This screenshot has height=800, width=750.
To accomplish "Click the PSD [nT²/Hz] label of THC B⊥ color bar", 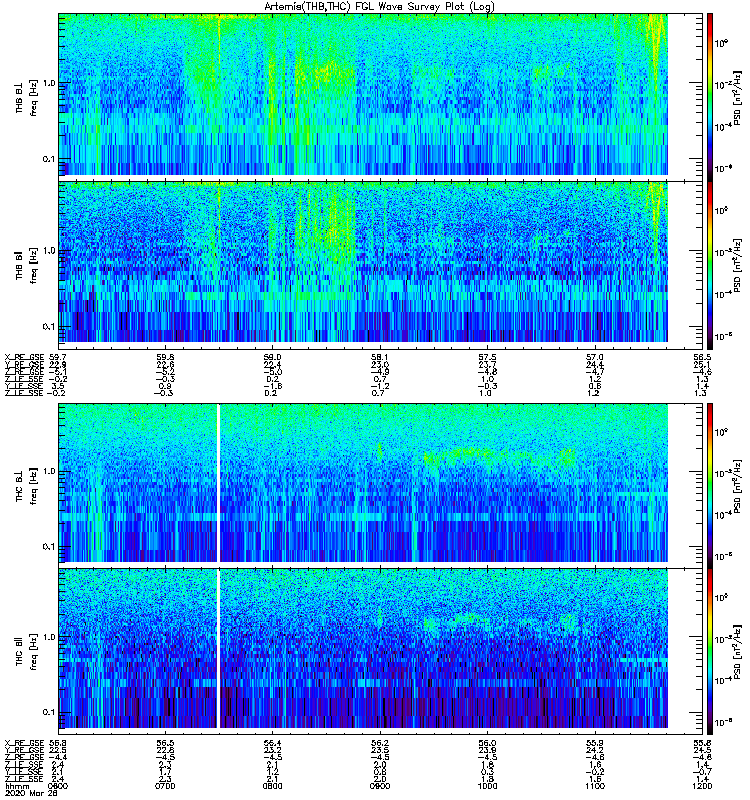I will pyautogui.click(x=737, y=486).
